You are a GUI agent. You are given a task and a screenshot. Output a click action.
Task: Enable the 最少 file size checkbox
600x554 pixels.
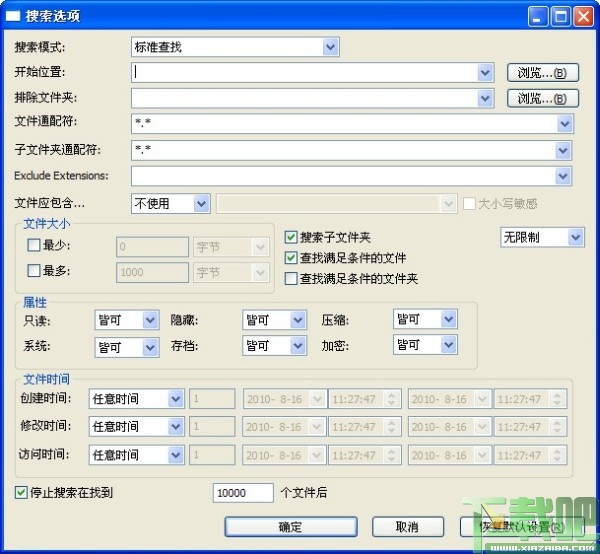34,245
